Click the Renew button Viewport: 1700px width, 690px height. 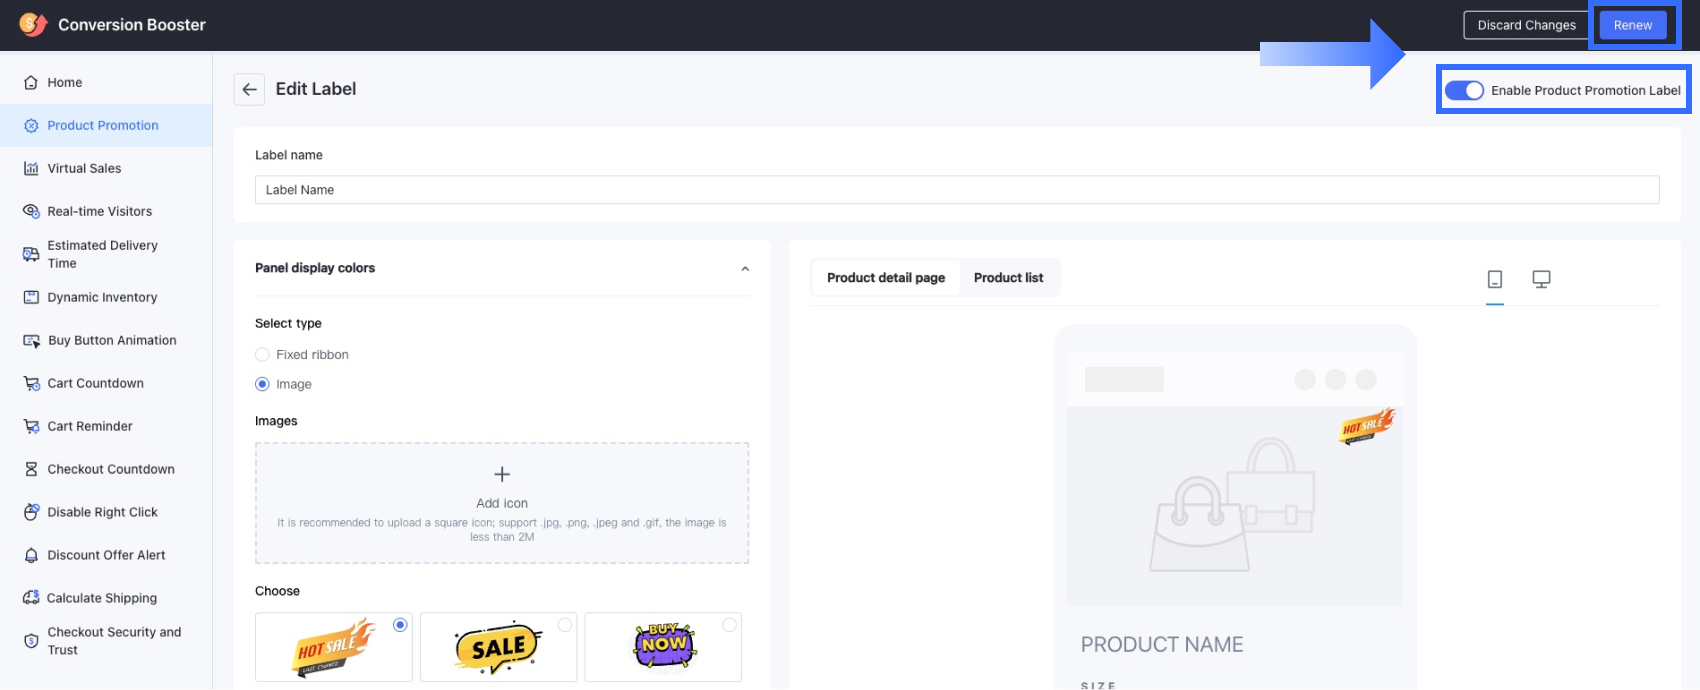(x=1633, y=25)
